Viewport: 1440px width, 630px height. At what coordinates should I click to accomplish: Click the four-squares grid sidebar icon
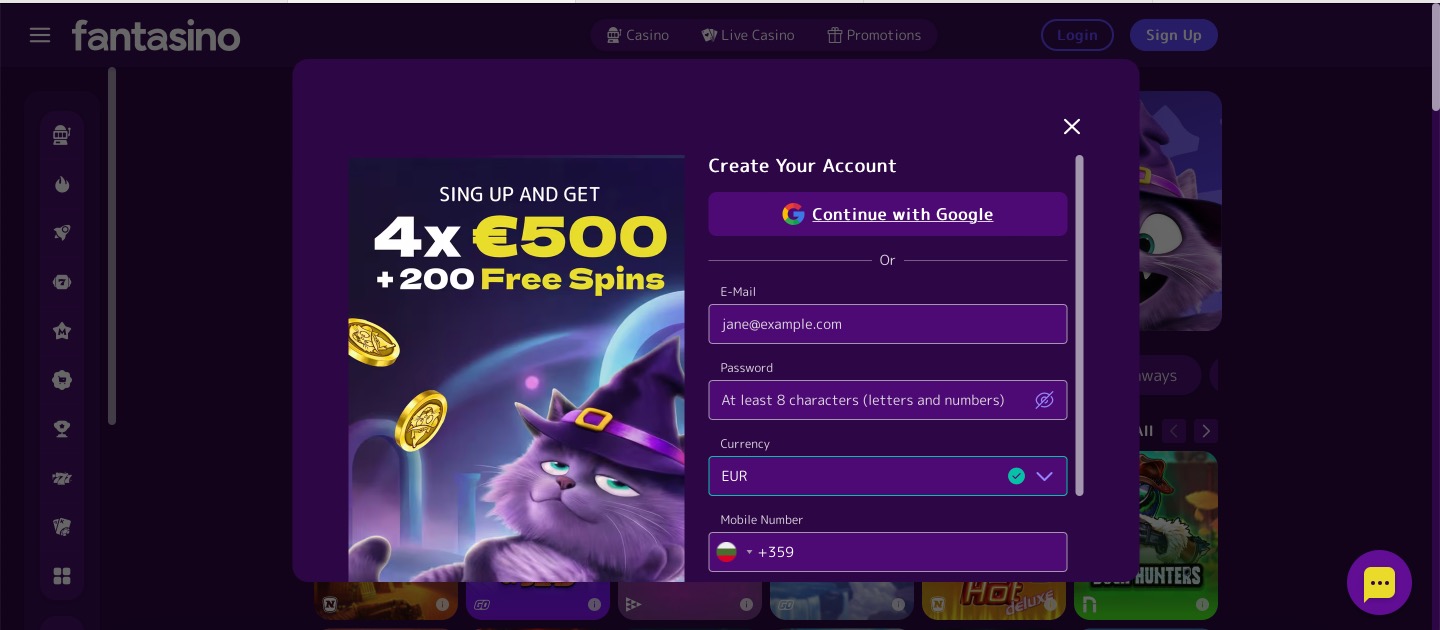click(x=62, y=576)
